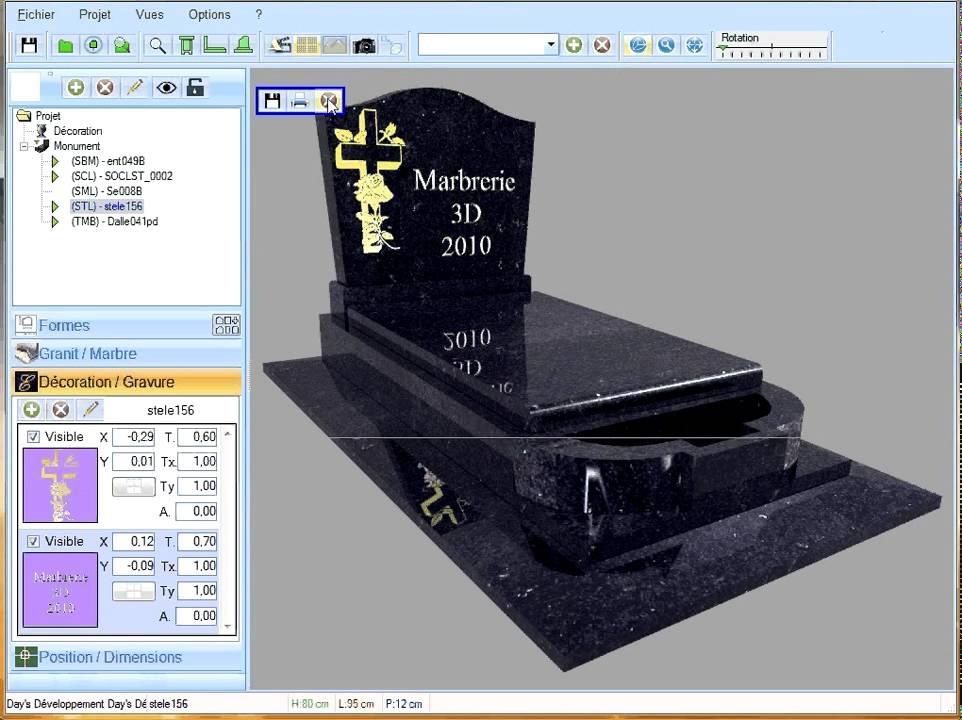Image resolution: width=962 pixels, height=720 pixels.
Task: Uncheck Visible for the cross decoration
Action: pos(33,437)
